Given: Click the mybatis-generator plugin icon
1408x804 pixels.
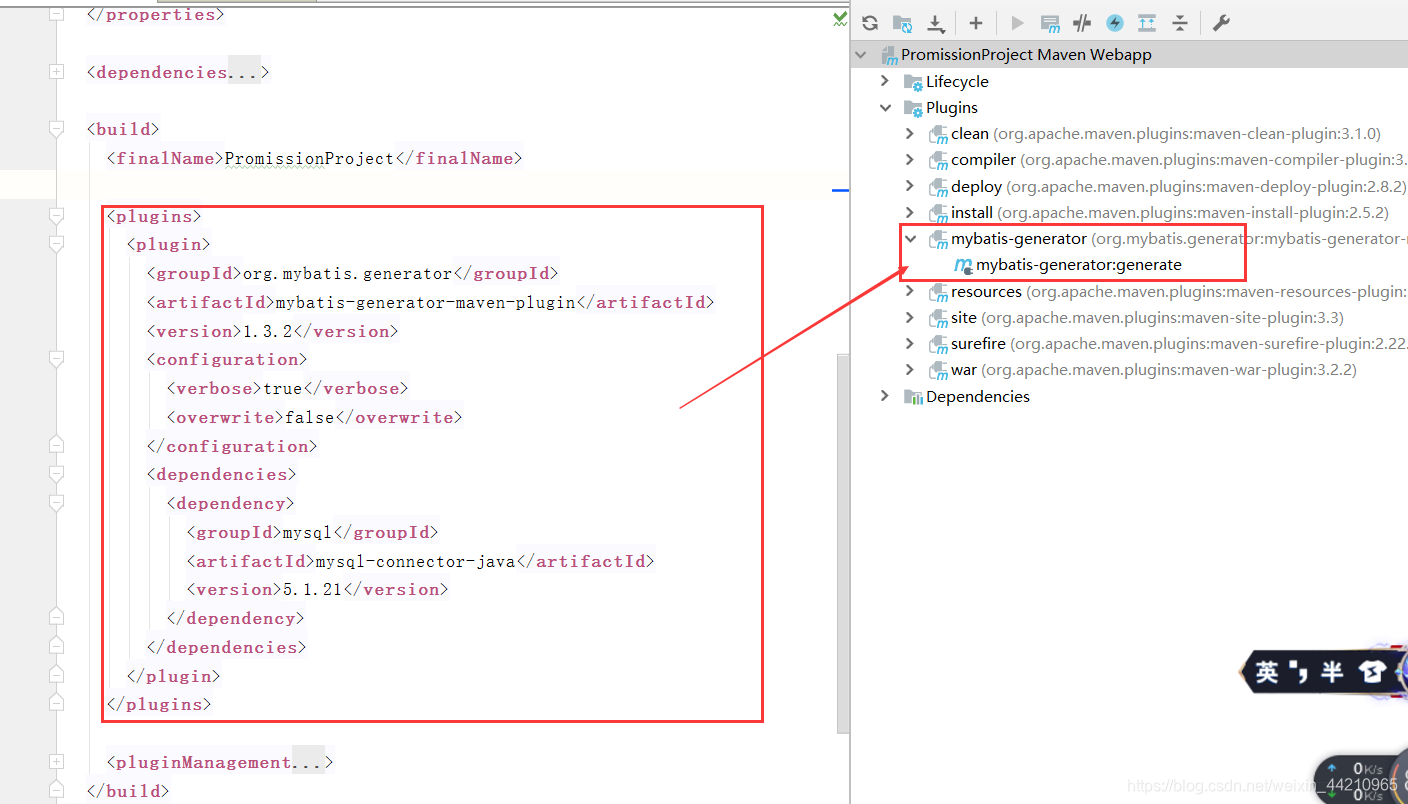Looking at the screenshot, I should coord(938,239).
